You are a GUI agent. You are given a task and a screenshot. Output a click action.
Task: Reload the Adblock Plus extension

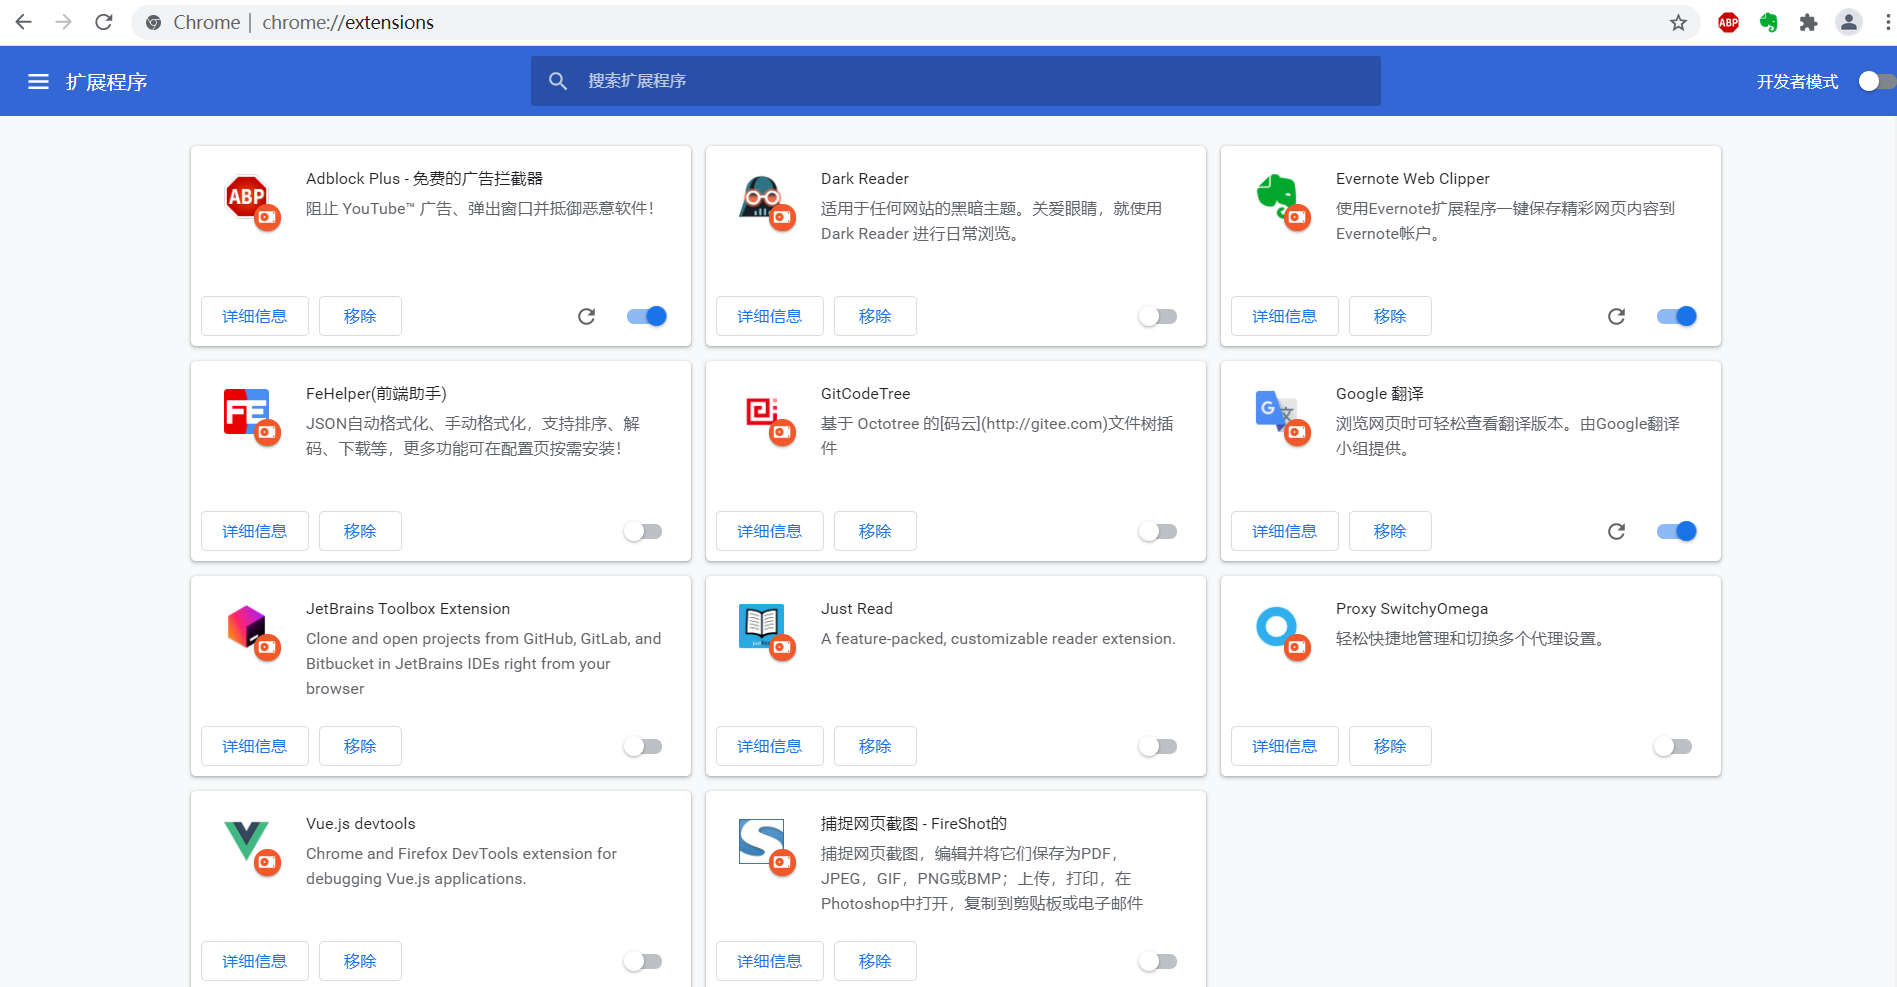(587, 316)
